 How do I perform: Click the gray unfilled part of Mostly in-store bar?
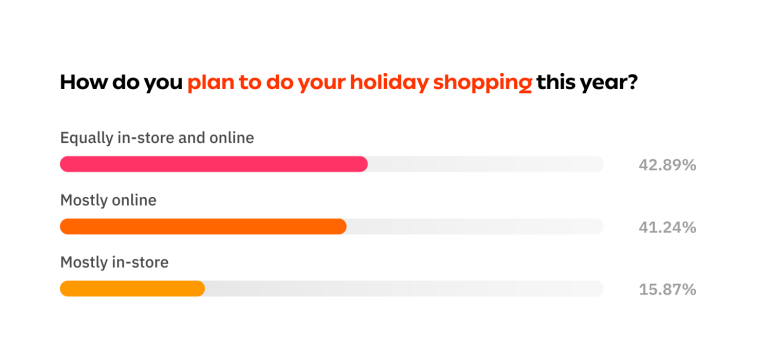point(404,289)
